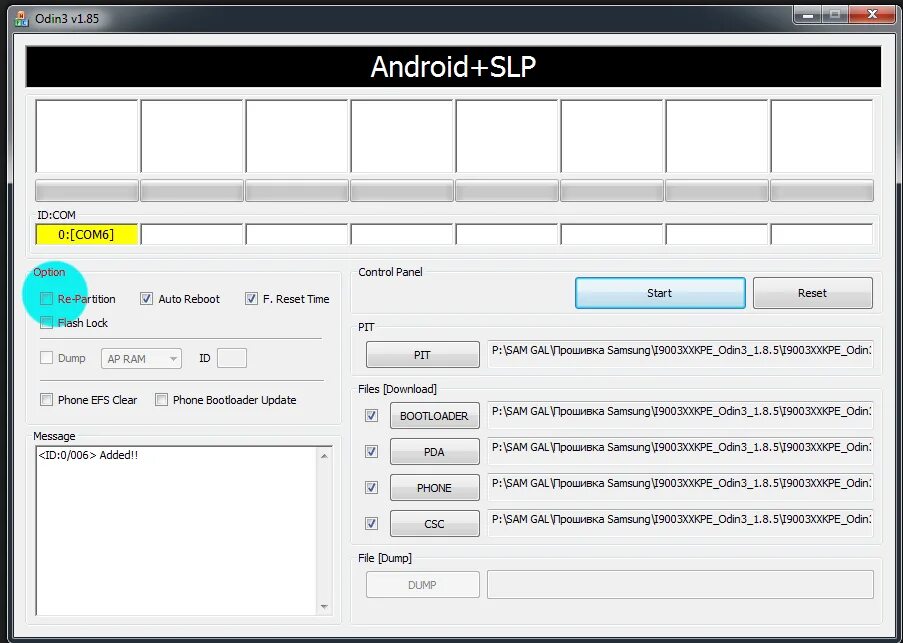The height and width of the screenshot is (643, 903).
Task: Click the Start button
Action: [660, 293]
